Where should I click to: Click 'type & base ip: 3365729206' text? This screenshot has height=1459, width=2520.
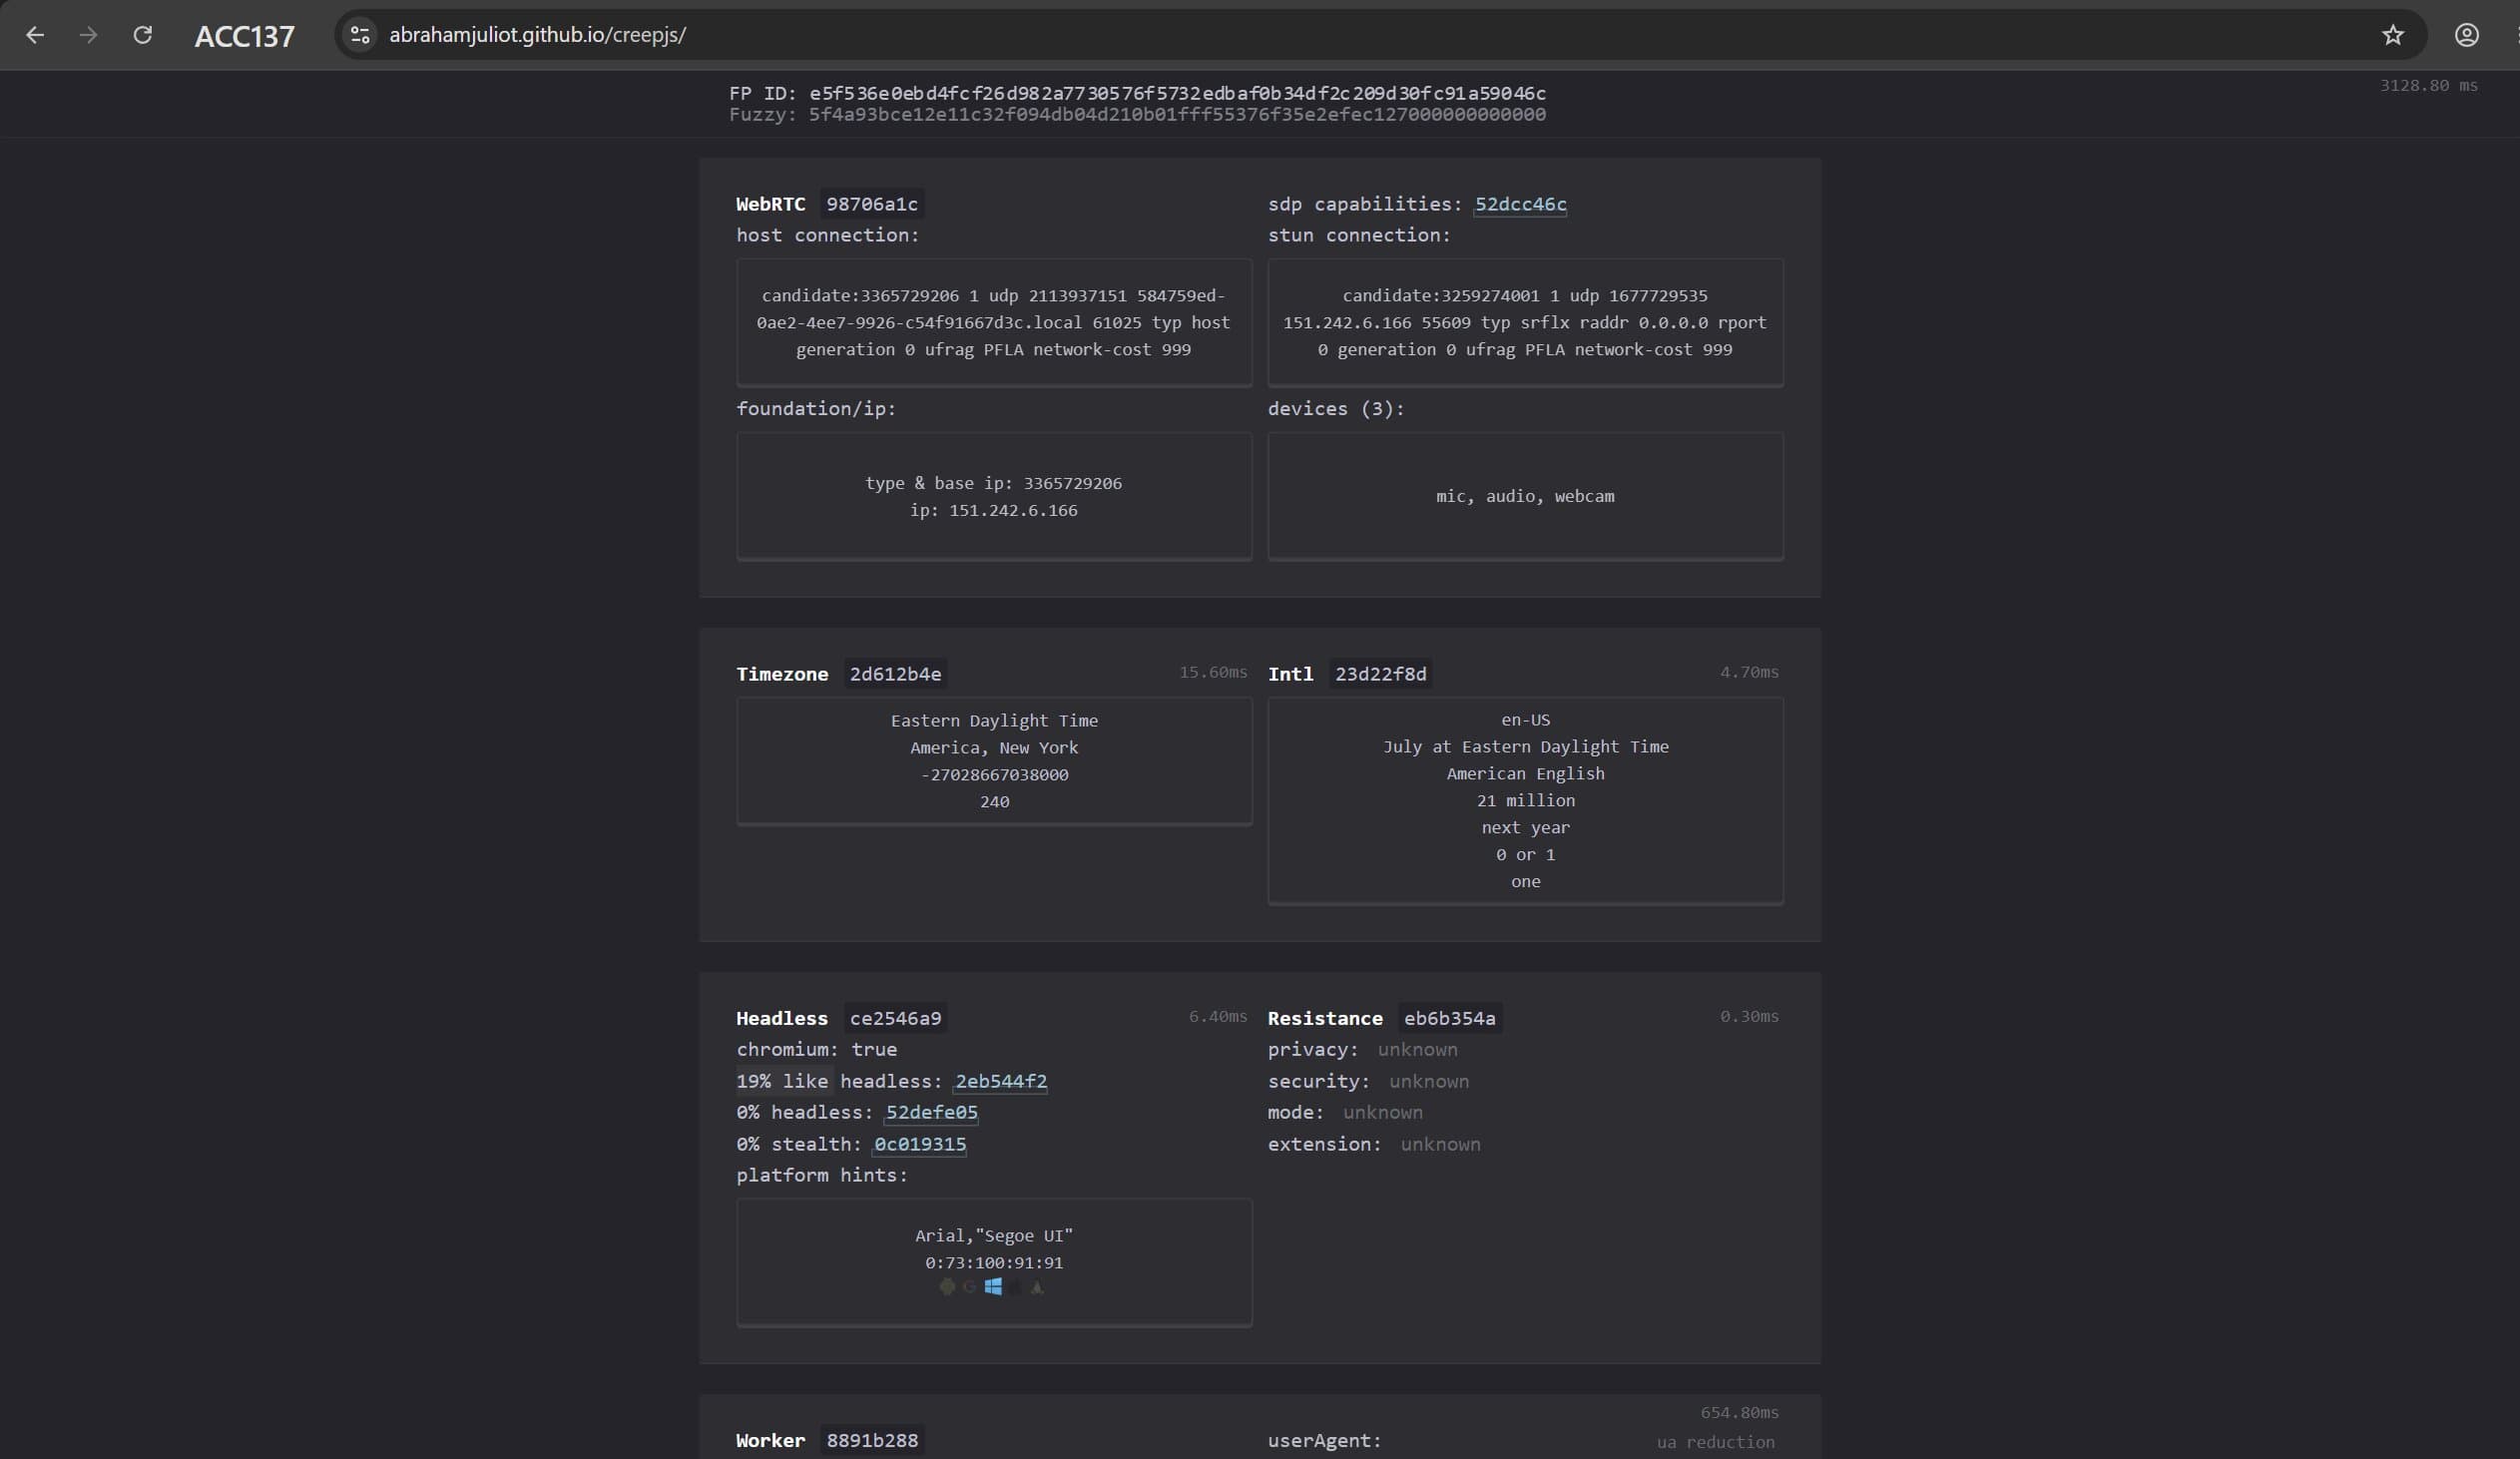[x=993, y=483]
